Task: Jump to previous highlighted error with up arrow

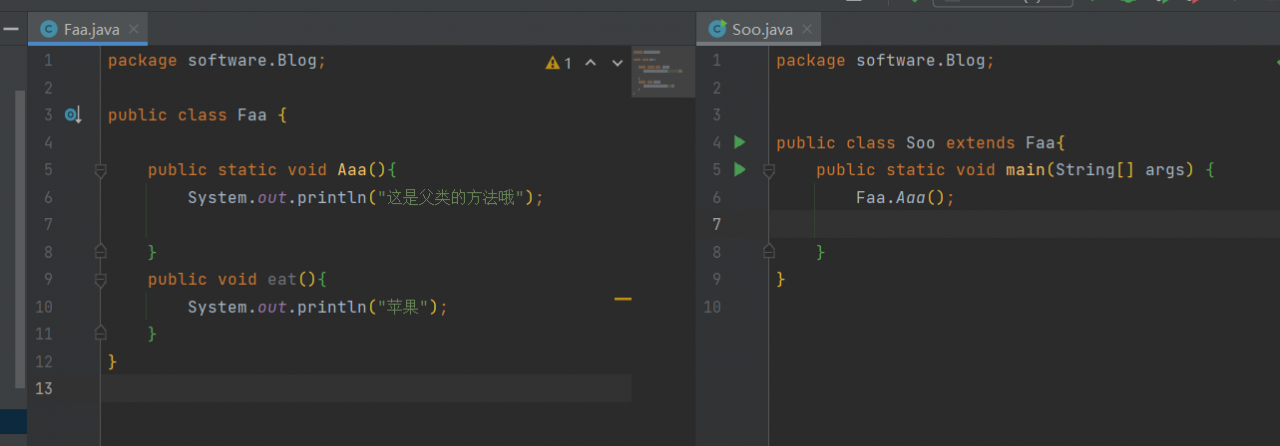Action: pos(590,63)
